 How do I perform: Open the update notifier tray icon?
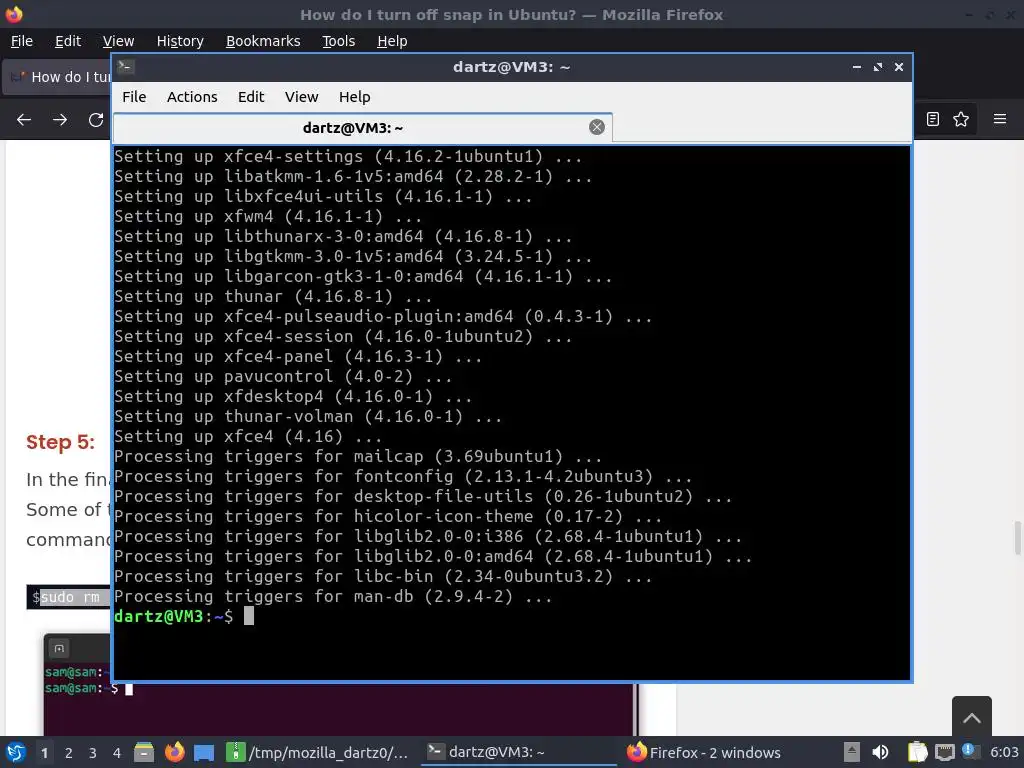[970, 751]
